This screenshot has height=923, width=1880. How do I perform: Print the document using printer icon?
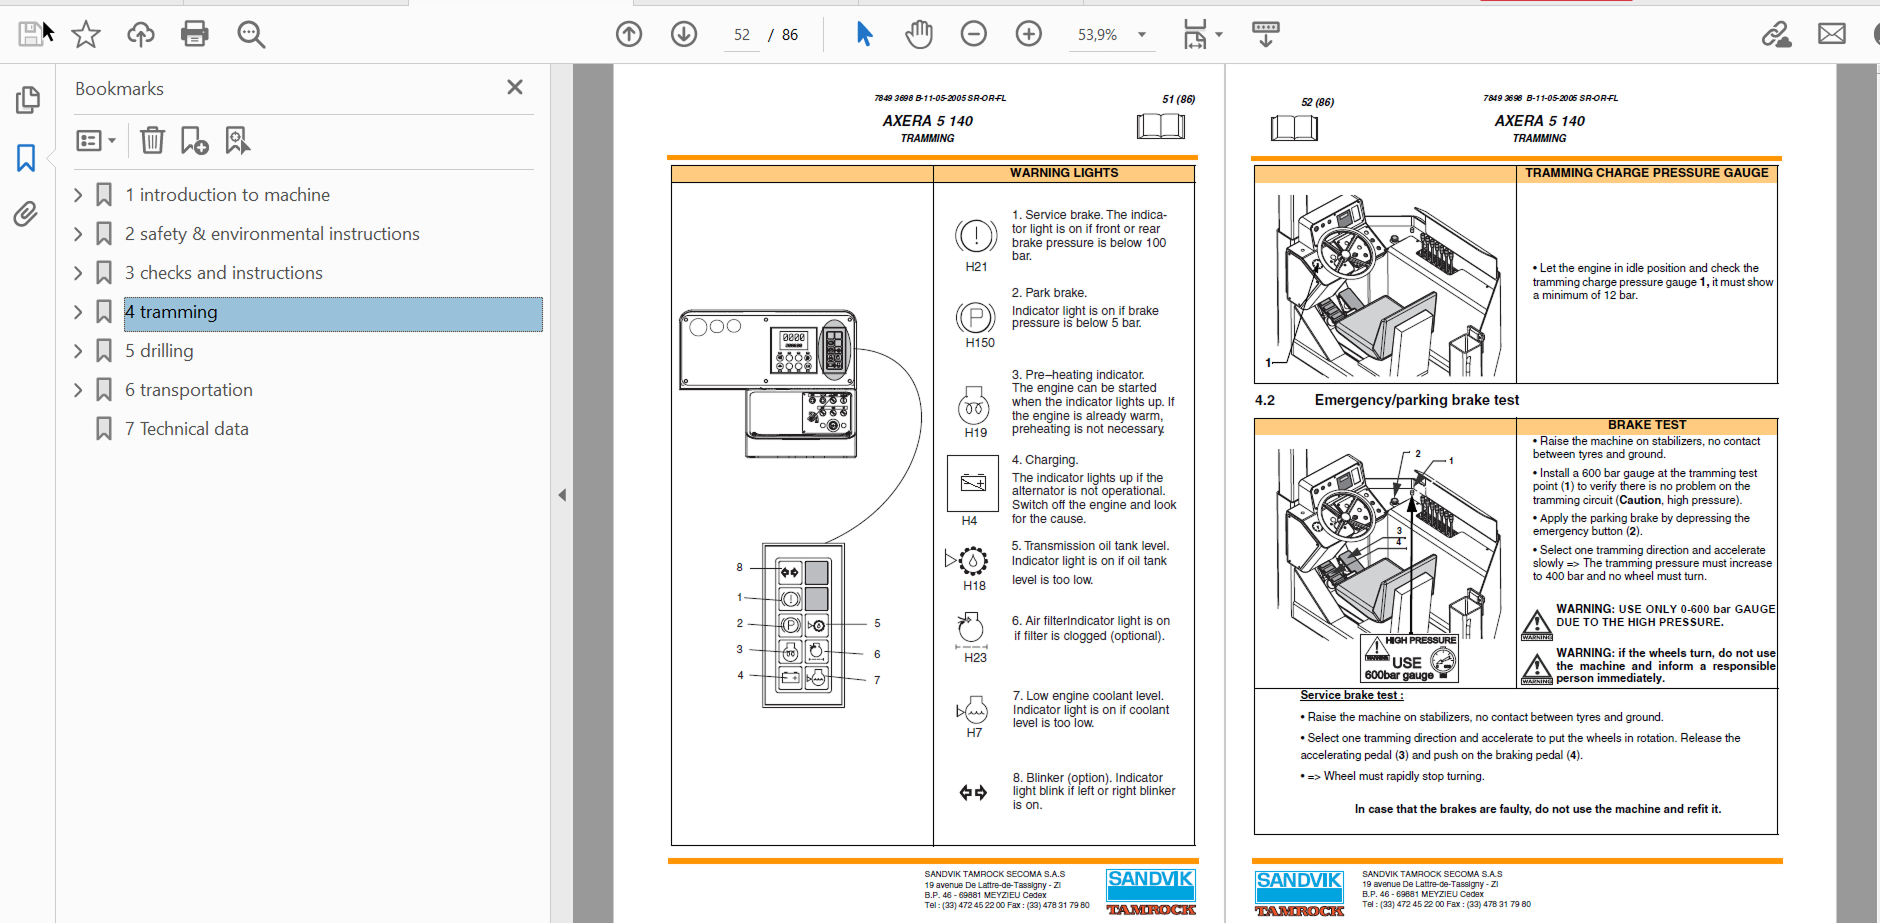coord(194,35)
